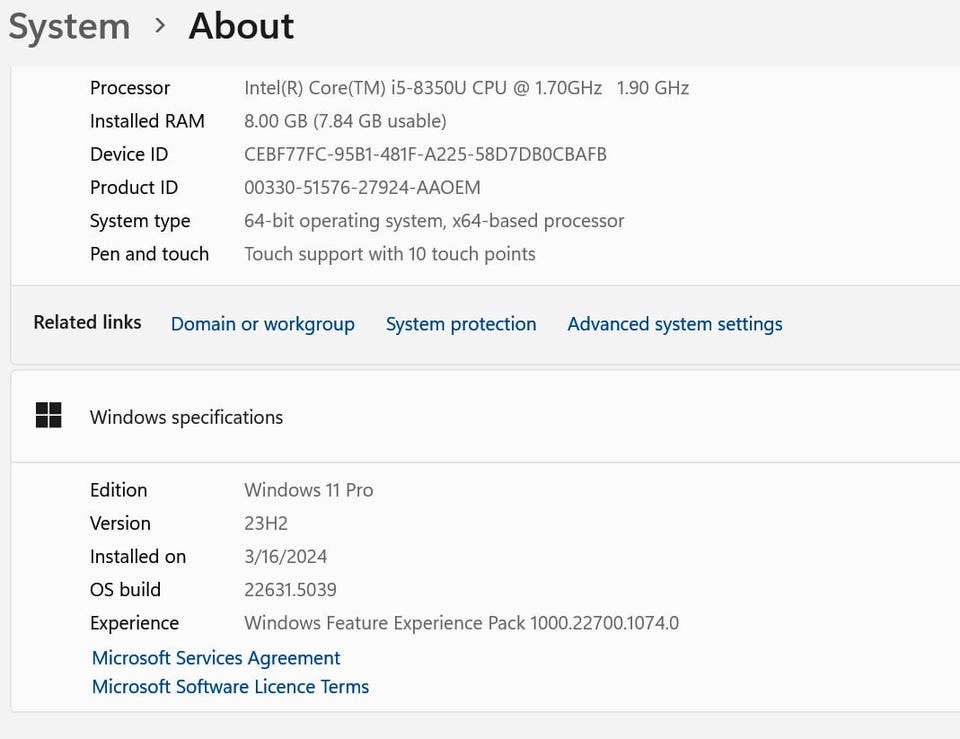Go back to System in the breadcrumb
Screen dimensions: 960x739
(69, 27)
